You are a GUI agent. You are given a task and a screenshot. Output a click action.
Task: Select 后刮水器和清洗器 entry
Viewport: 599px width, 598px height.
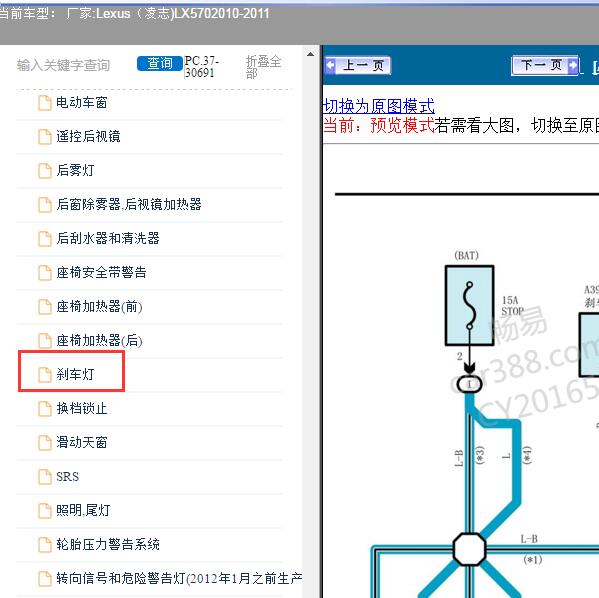pos(108,238)
